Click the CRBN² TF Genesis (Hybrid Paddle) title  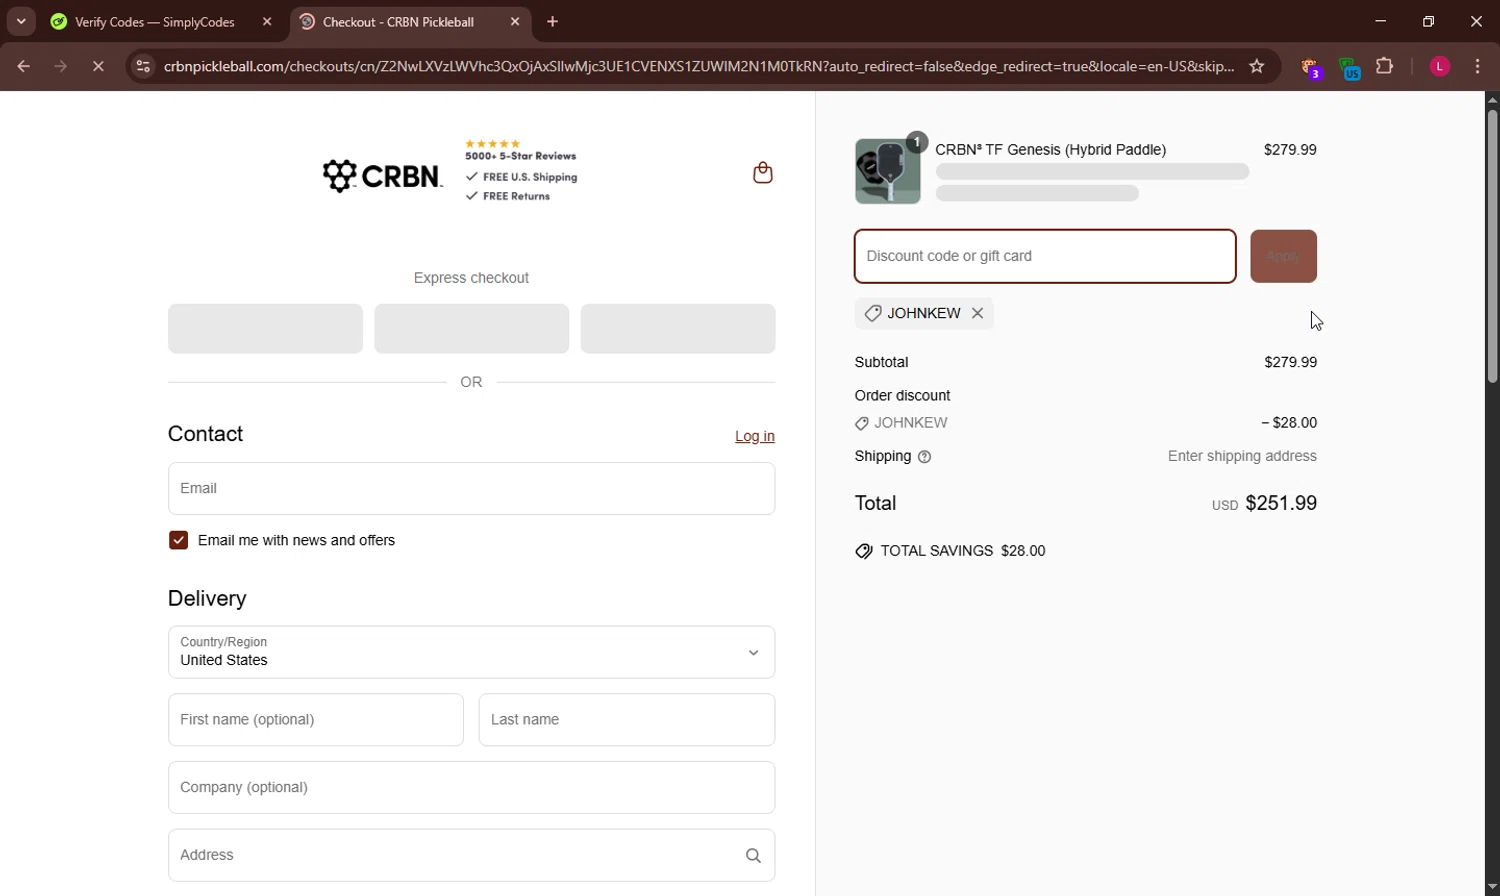click(x=1050, y=150)
